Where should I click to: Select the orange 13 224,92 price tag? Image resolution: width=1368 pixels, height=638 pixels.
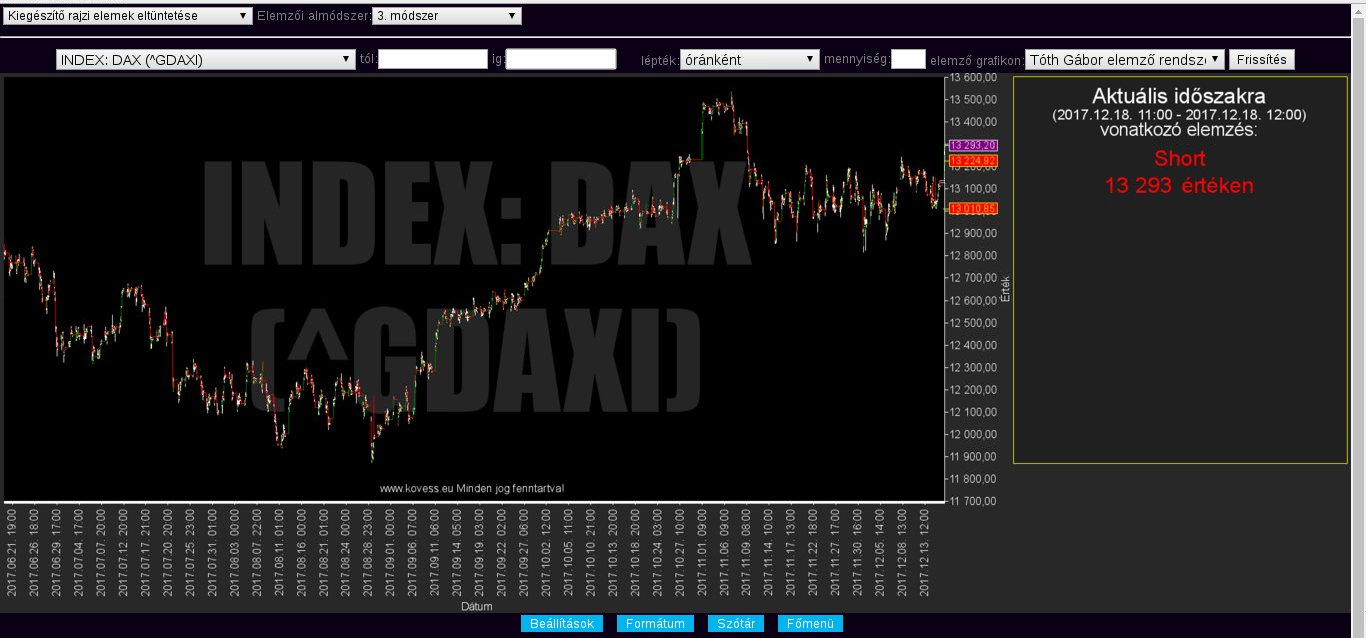[x=973, y=160]
